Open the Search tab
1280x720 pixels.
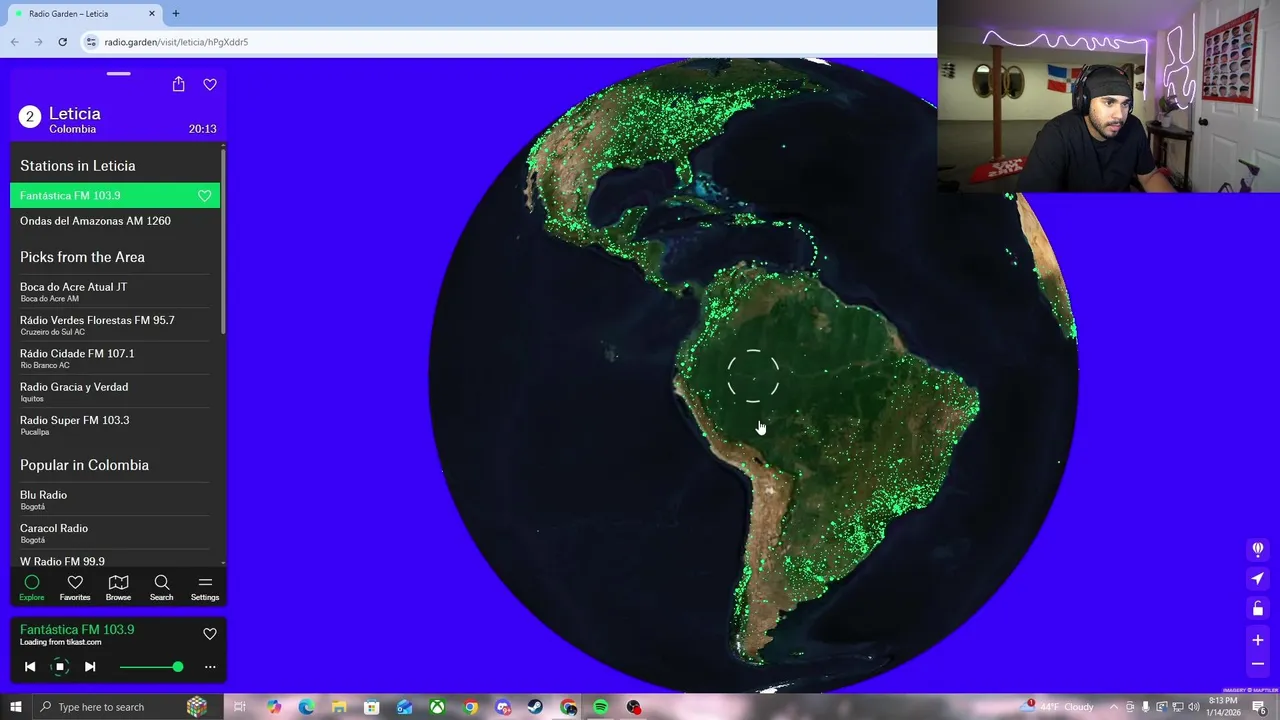click(161, 588)
